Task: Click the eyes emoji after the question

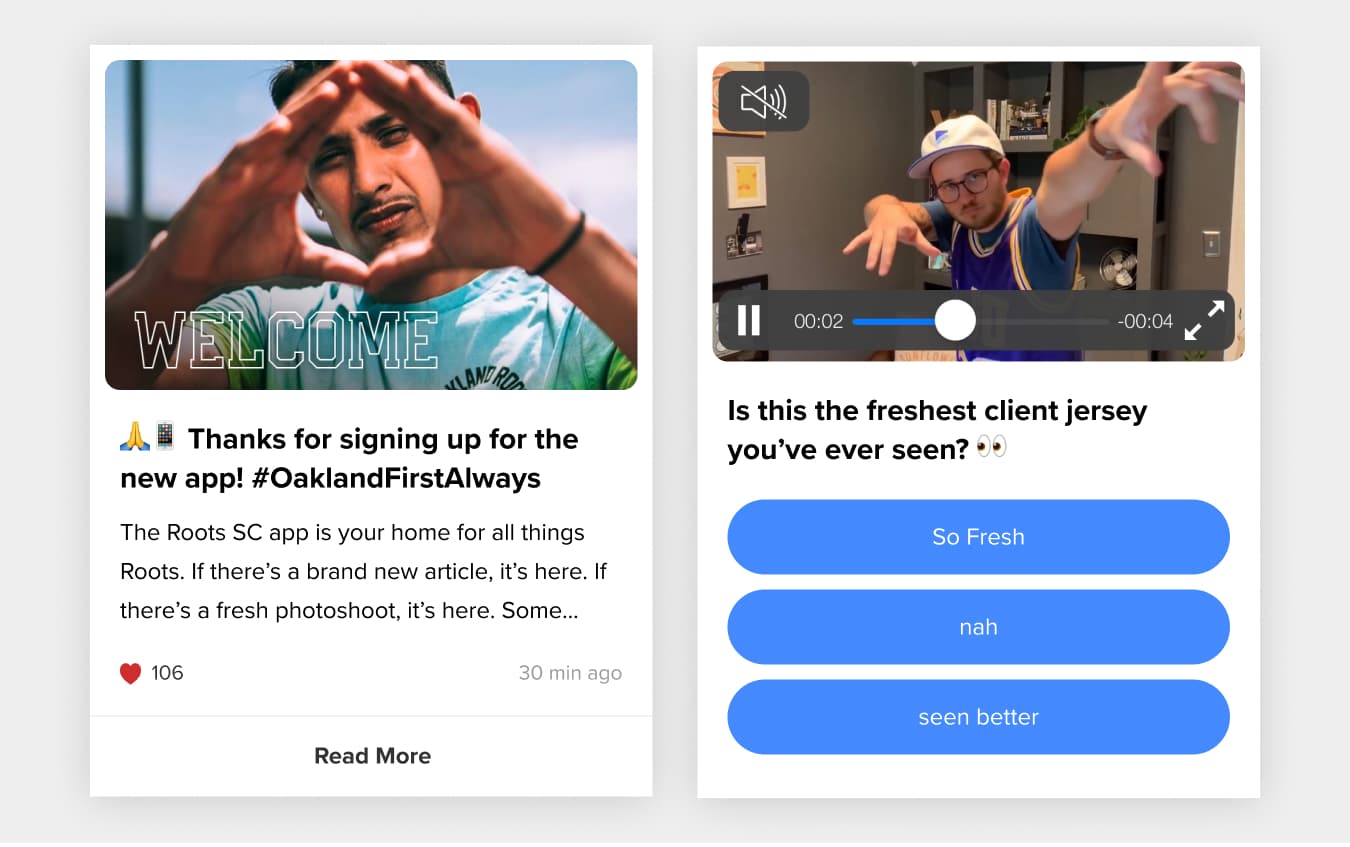Action: point(991,448)
